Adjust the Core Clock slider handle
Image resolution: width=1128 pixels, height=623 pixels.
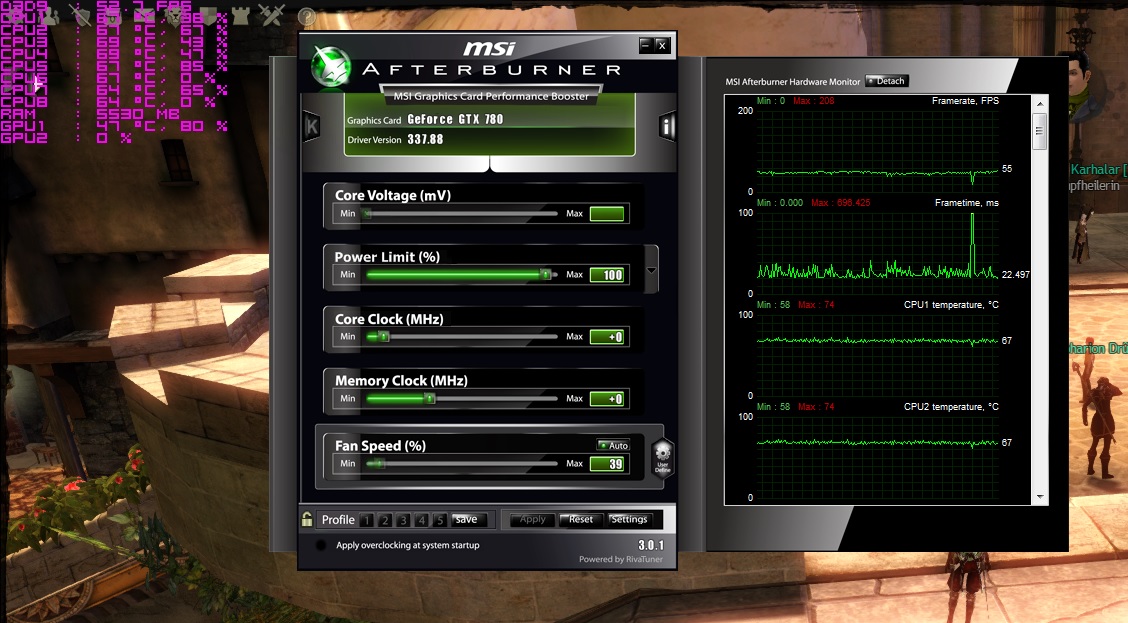pos(383,337)
